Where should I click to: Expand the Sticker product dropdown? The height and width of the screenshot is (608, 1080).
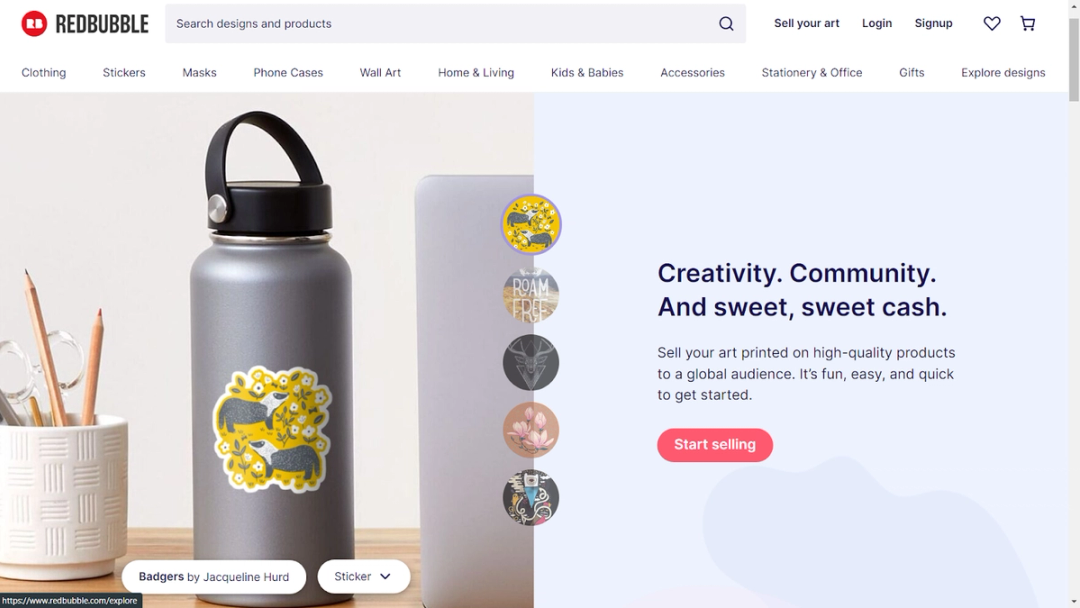point(364,576)
